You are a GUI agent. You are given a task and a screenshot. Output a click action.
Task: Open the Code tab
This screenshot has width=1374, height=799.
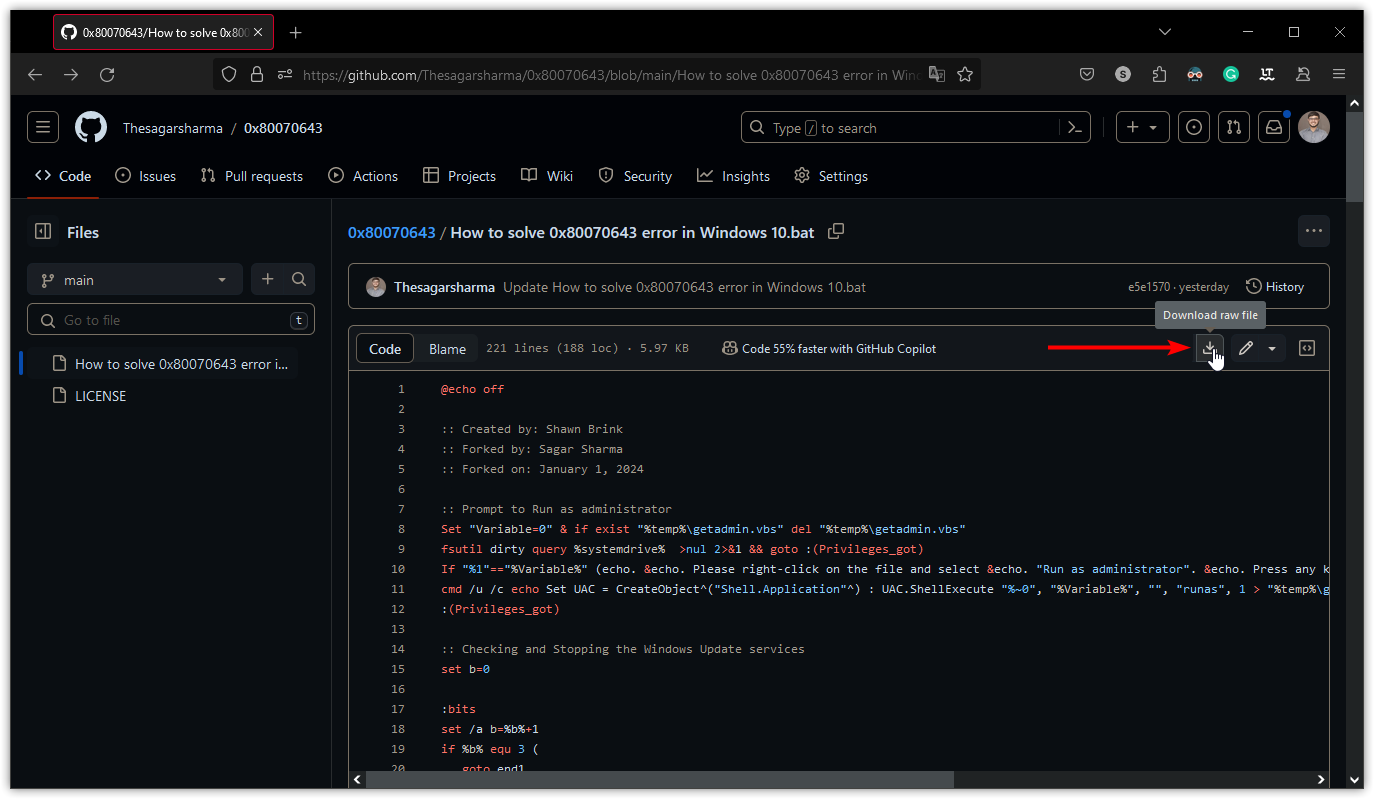click(63, 176)
